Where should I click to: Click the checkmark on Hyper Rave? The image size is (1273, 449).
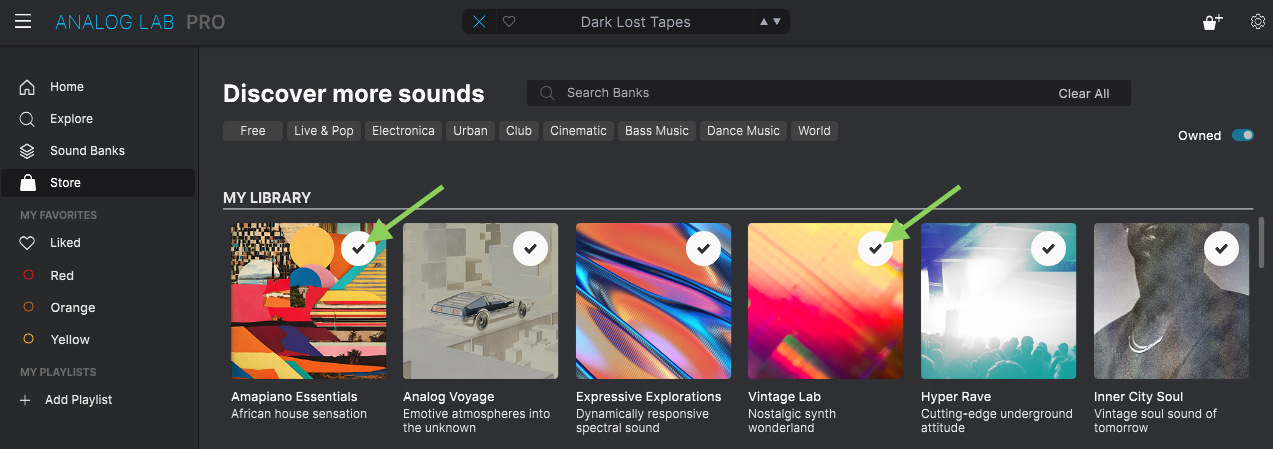1048,248
